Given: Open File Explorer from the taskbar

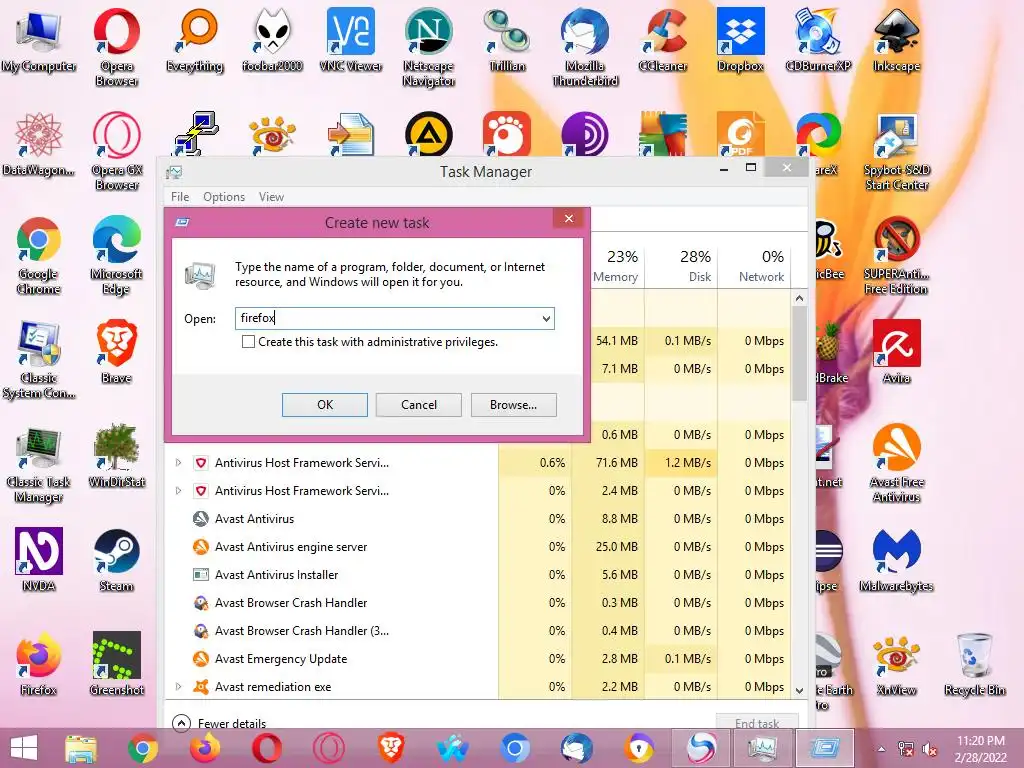Looking at the screenshot, I should pos(81,748).
